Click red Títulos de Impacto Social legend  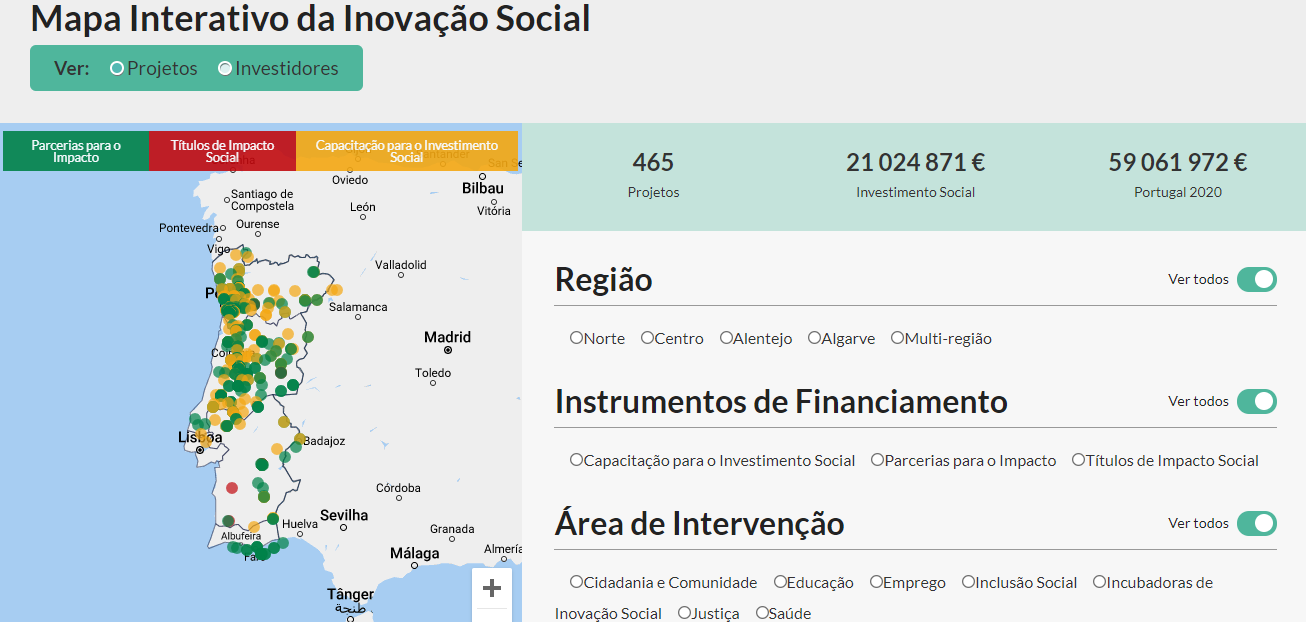coord(222,151)
